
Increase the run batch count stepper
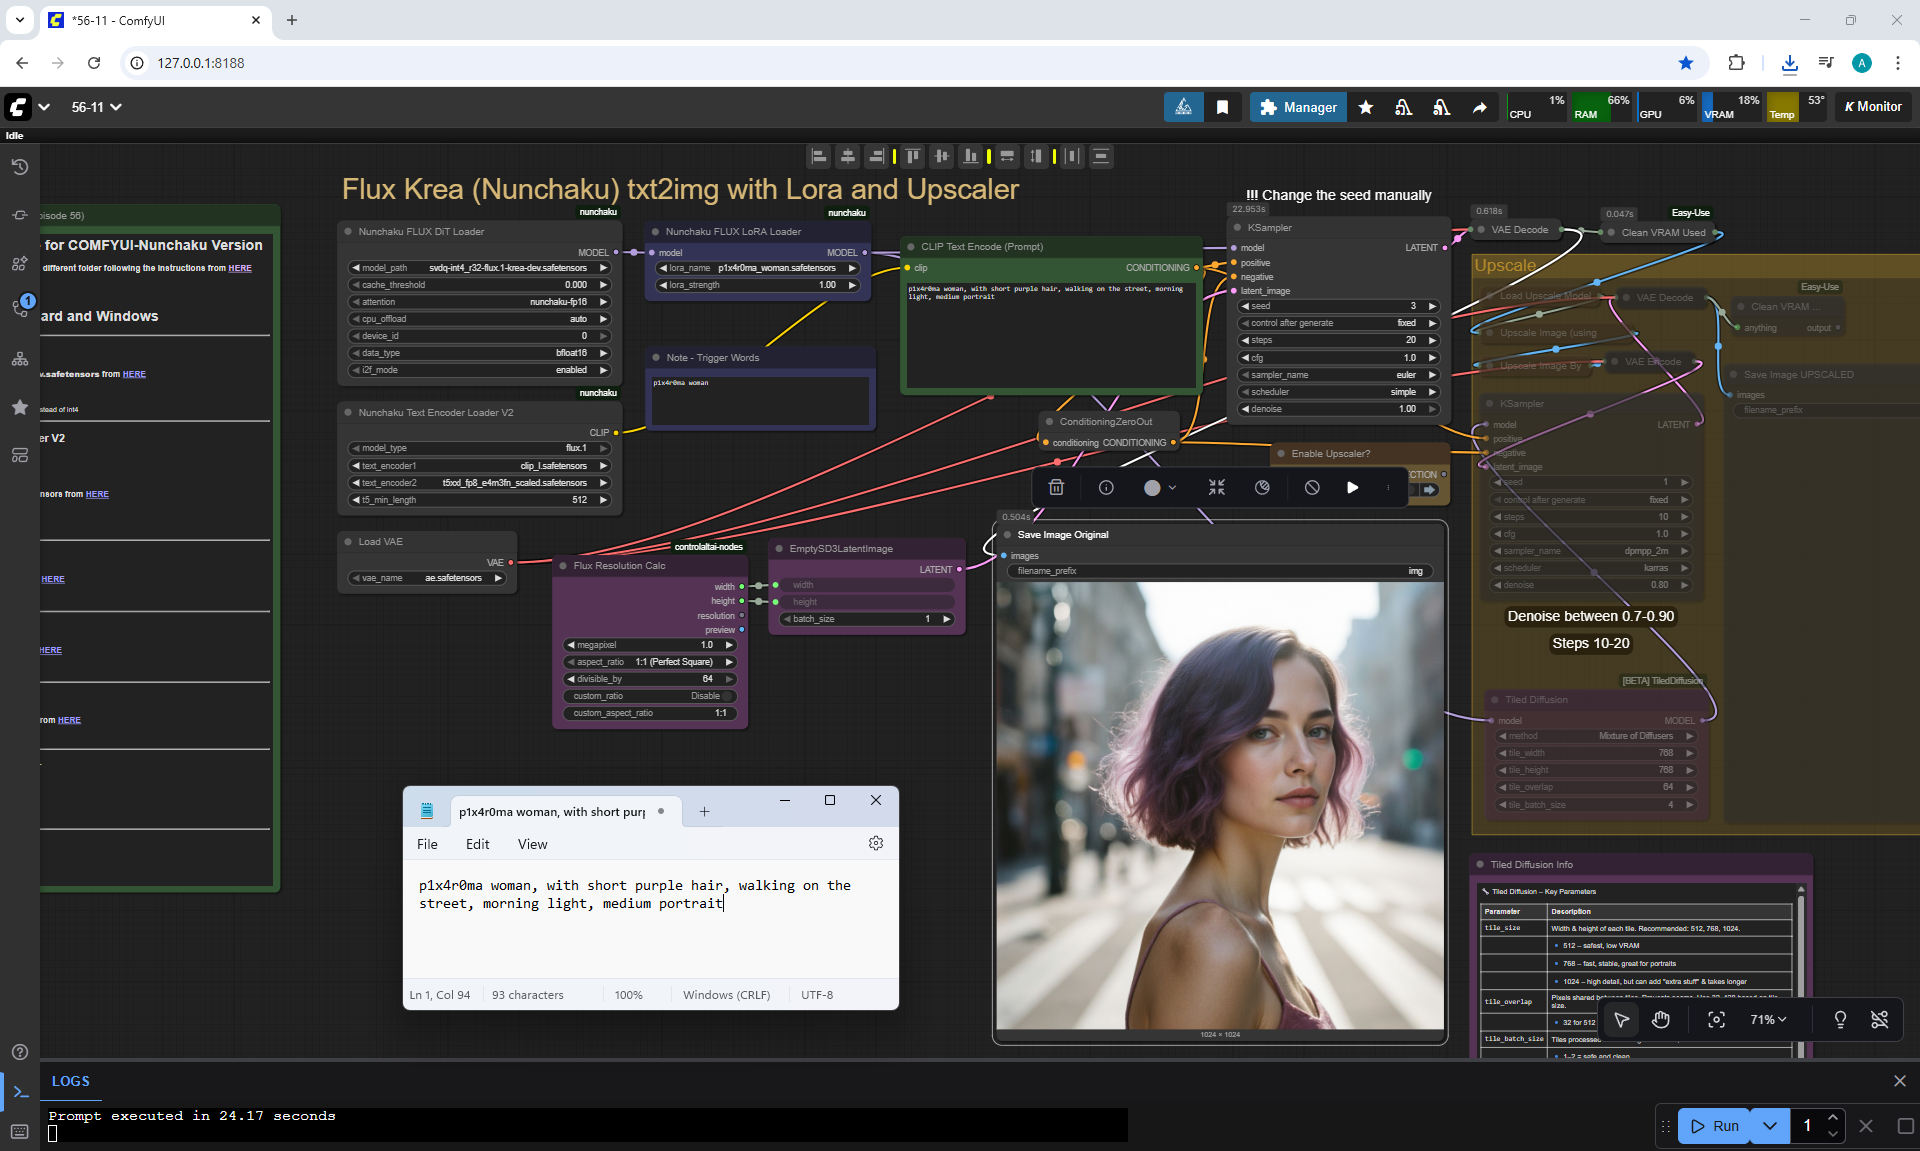pyautogui.click(x=1832, y=1117)
